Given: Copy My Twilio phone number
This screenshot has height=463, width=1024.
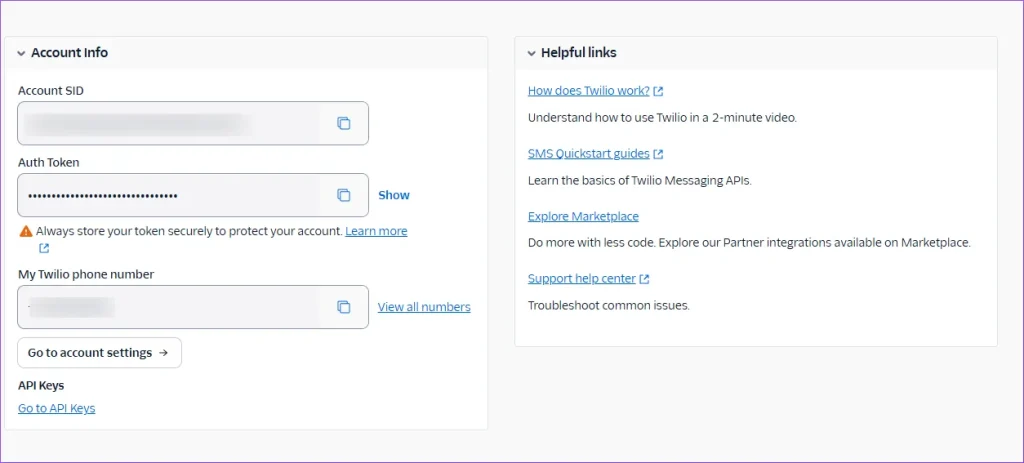Looking at the screenshot, I should [x=344, y=307].
